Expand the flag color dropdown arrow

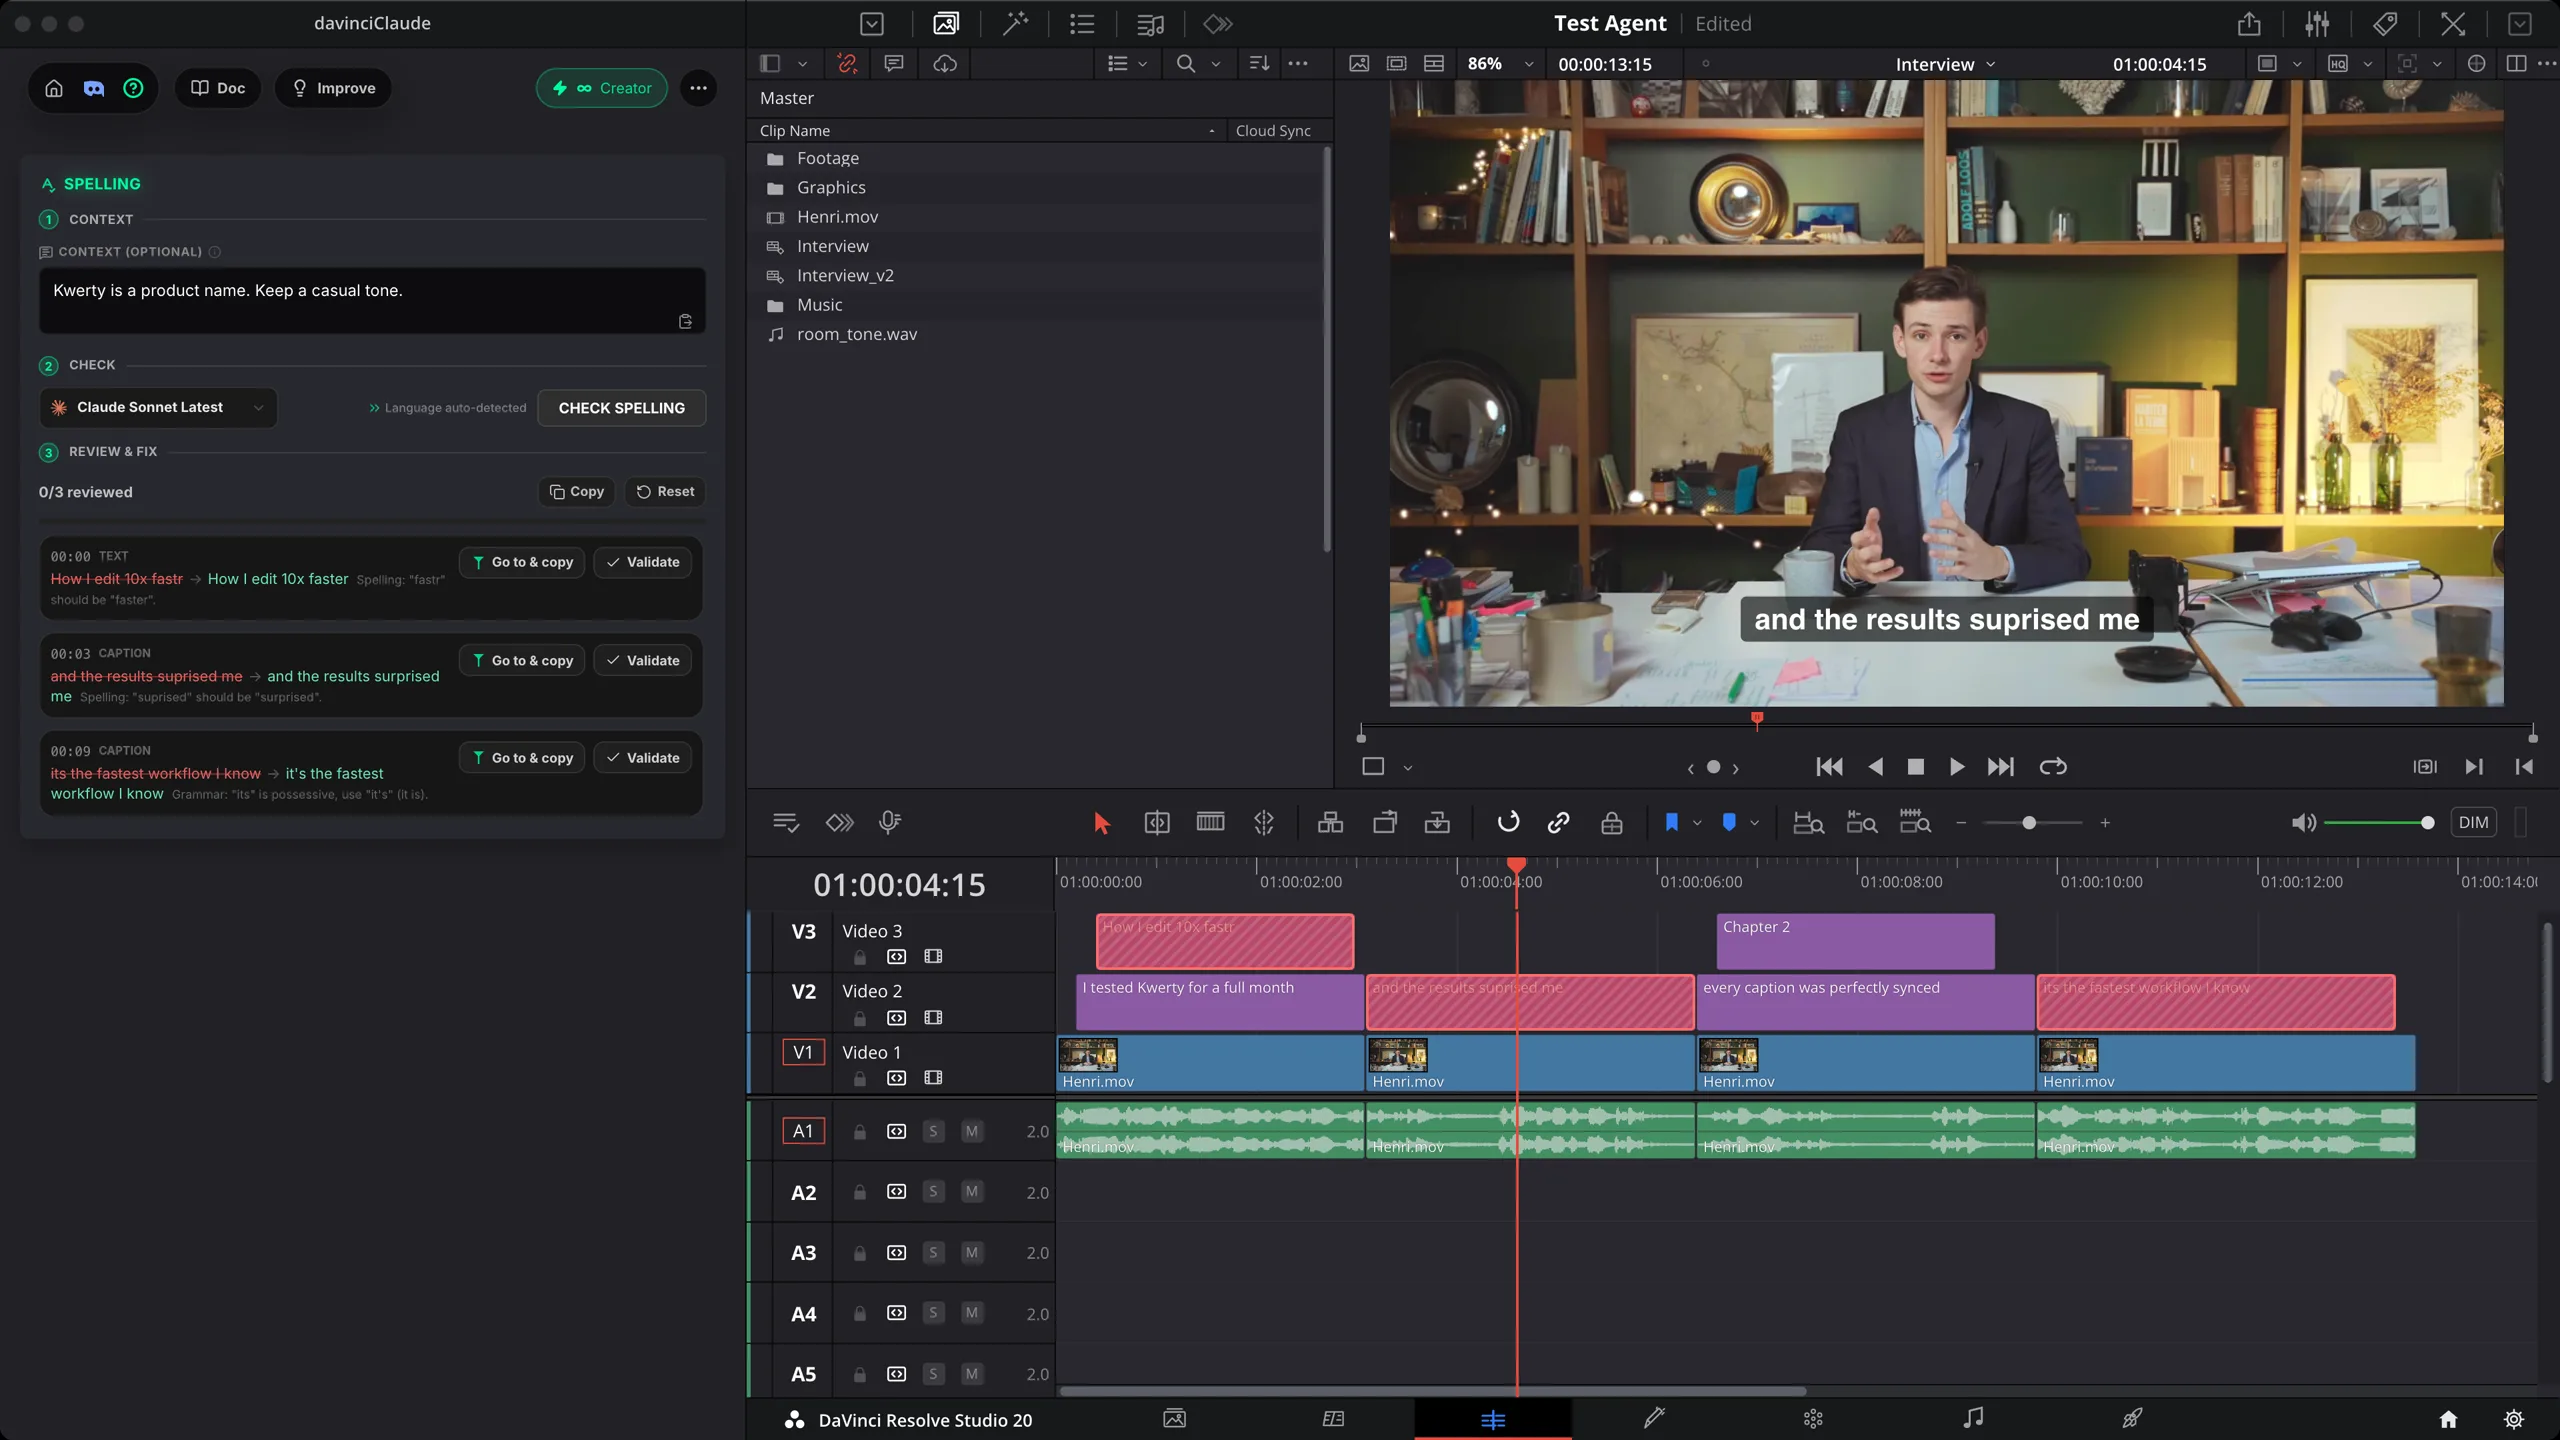pos(1697,823)
